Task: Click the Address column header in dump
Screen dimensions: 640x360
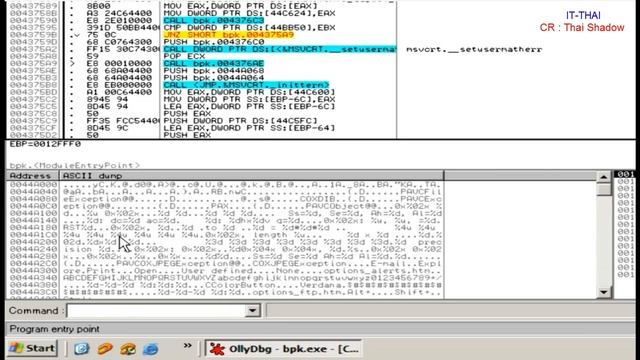Action: coord(33,176)
